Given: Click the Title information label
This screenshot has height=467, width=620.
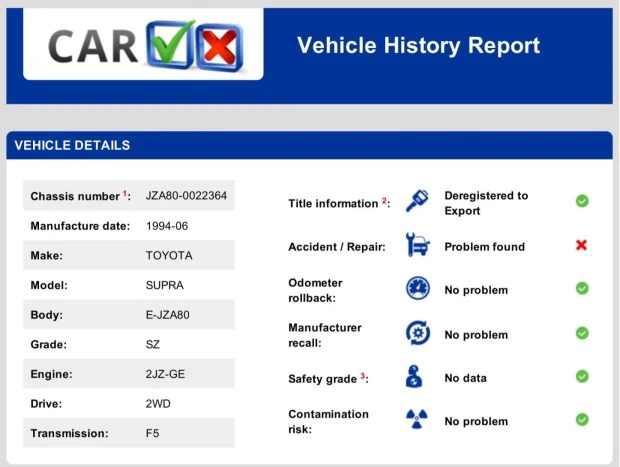Looking at the screenshot, I should pyautogui.click(x=339, y=203).
